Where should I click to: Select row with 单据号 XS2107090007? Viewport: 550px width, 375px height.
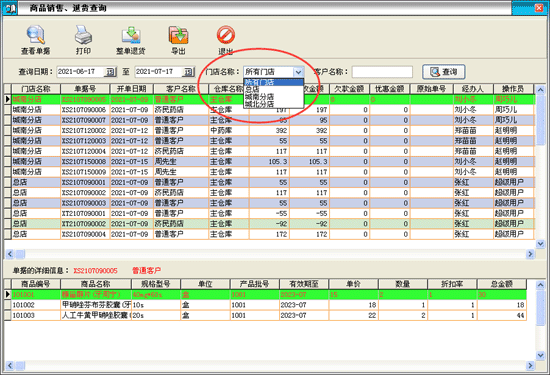pyautogui.click(x=270, y=120)
